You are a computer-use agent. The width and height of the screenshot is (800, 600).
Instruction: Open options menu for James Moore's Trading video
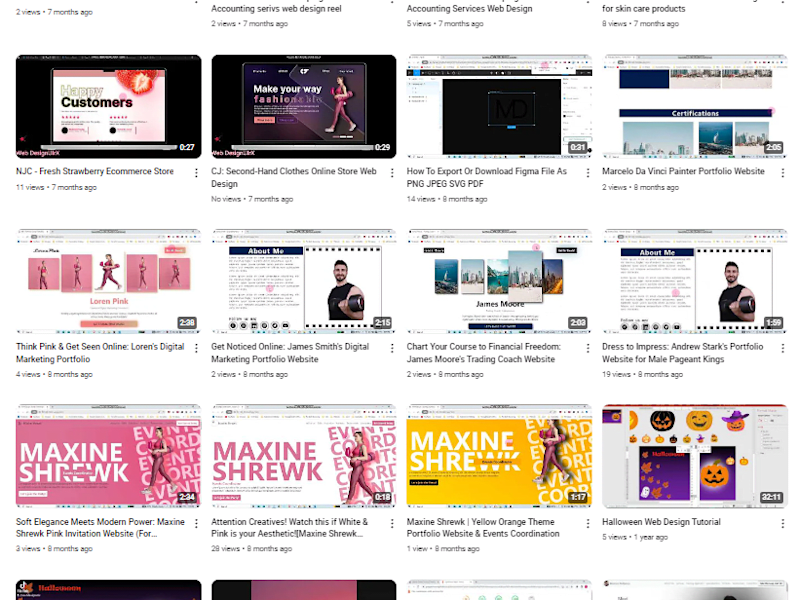point(588,348)
